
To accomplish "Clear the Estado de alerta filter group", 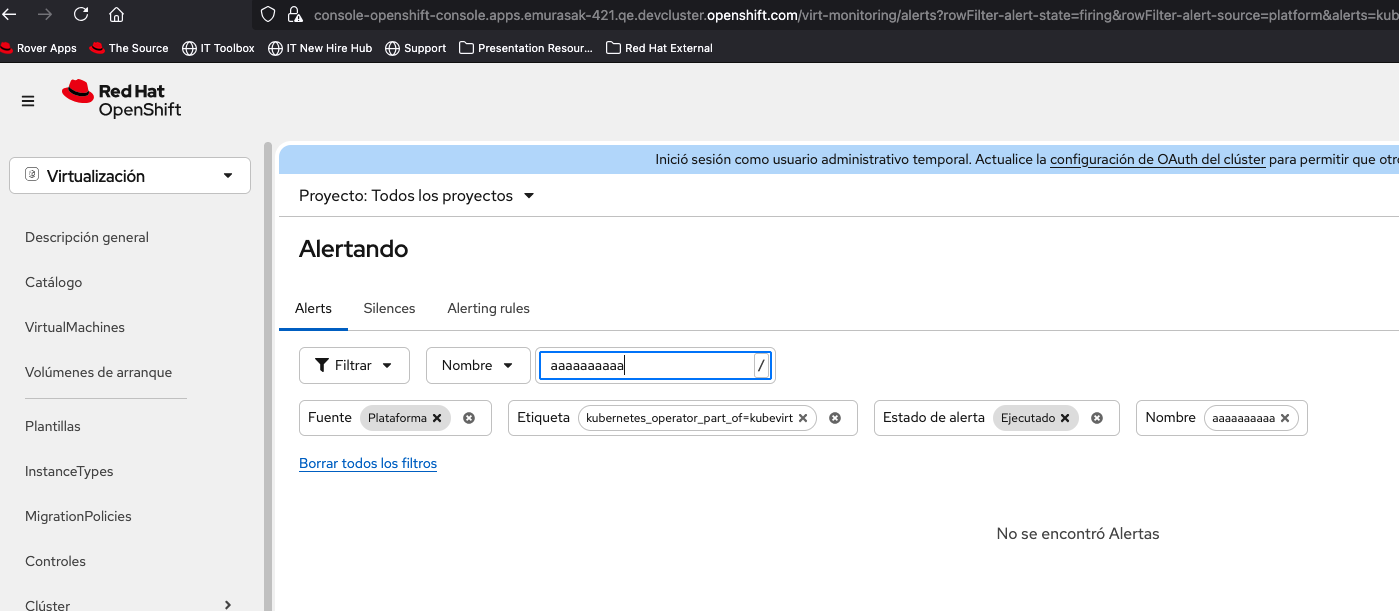I will point(1097,418).
